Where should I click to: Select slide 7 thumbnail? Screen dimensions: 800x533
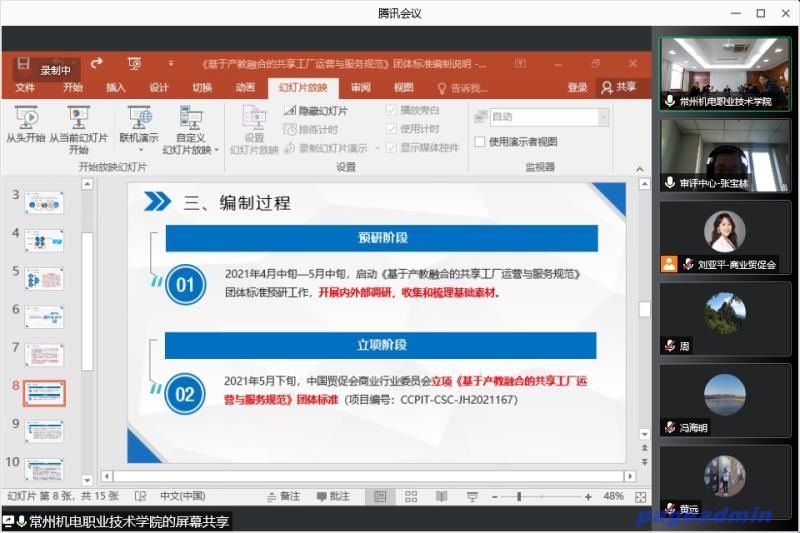tap(44, 355)
